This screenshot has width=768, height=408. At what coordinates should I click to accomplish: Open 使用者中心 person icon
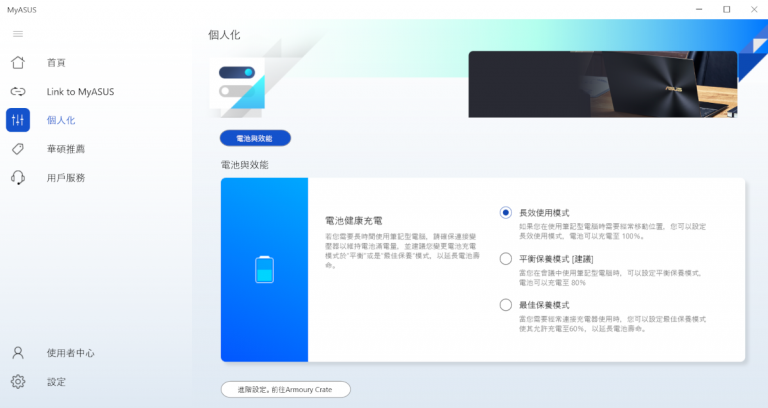18,353
